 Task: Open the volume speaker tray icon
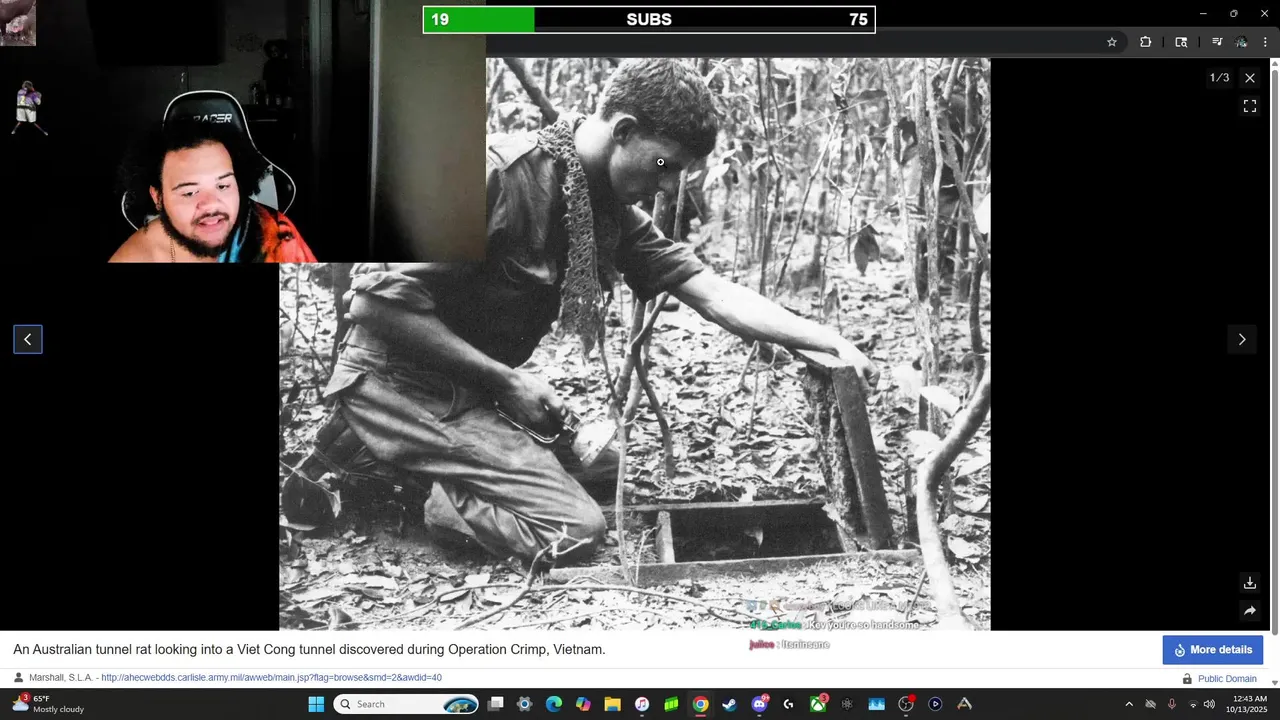[x=1209, y=704]
